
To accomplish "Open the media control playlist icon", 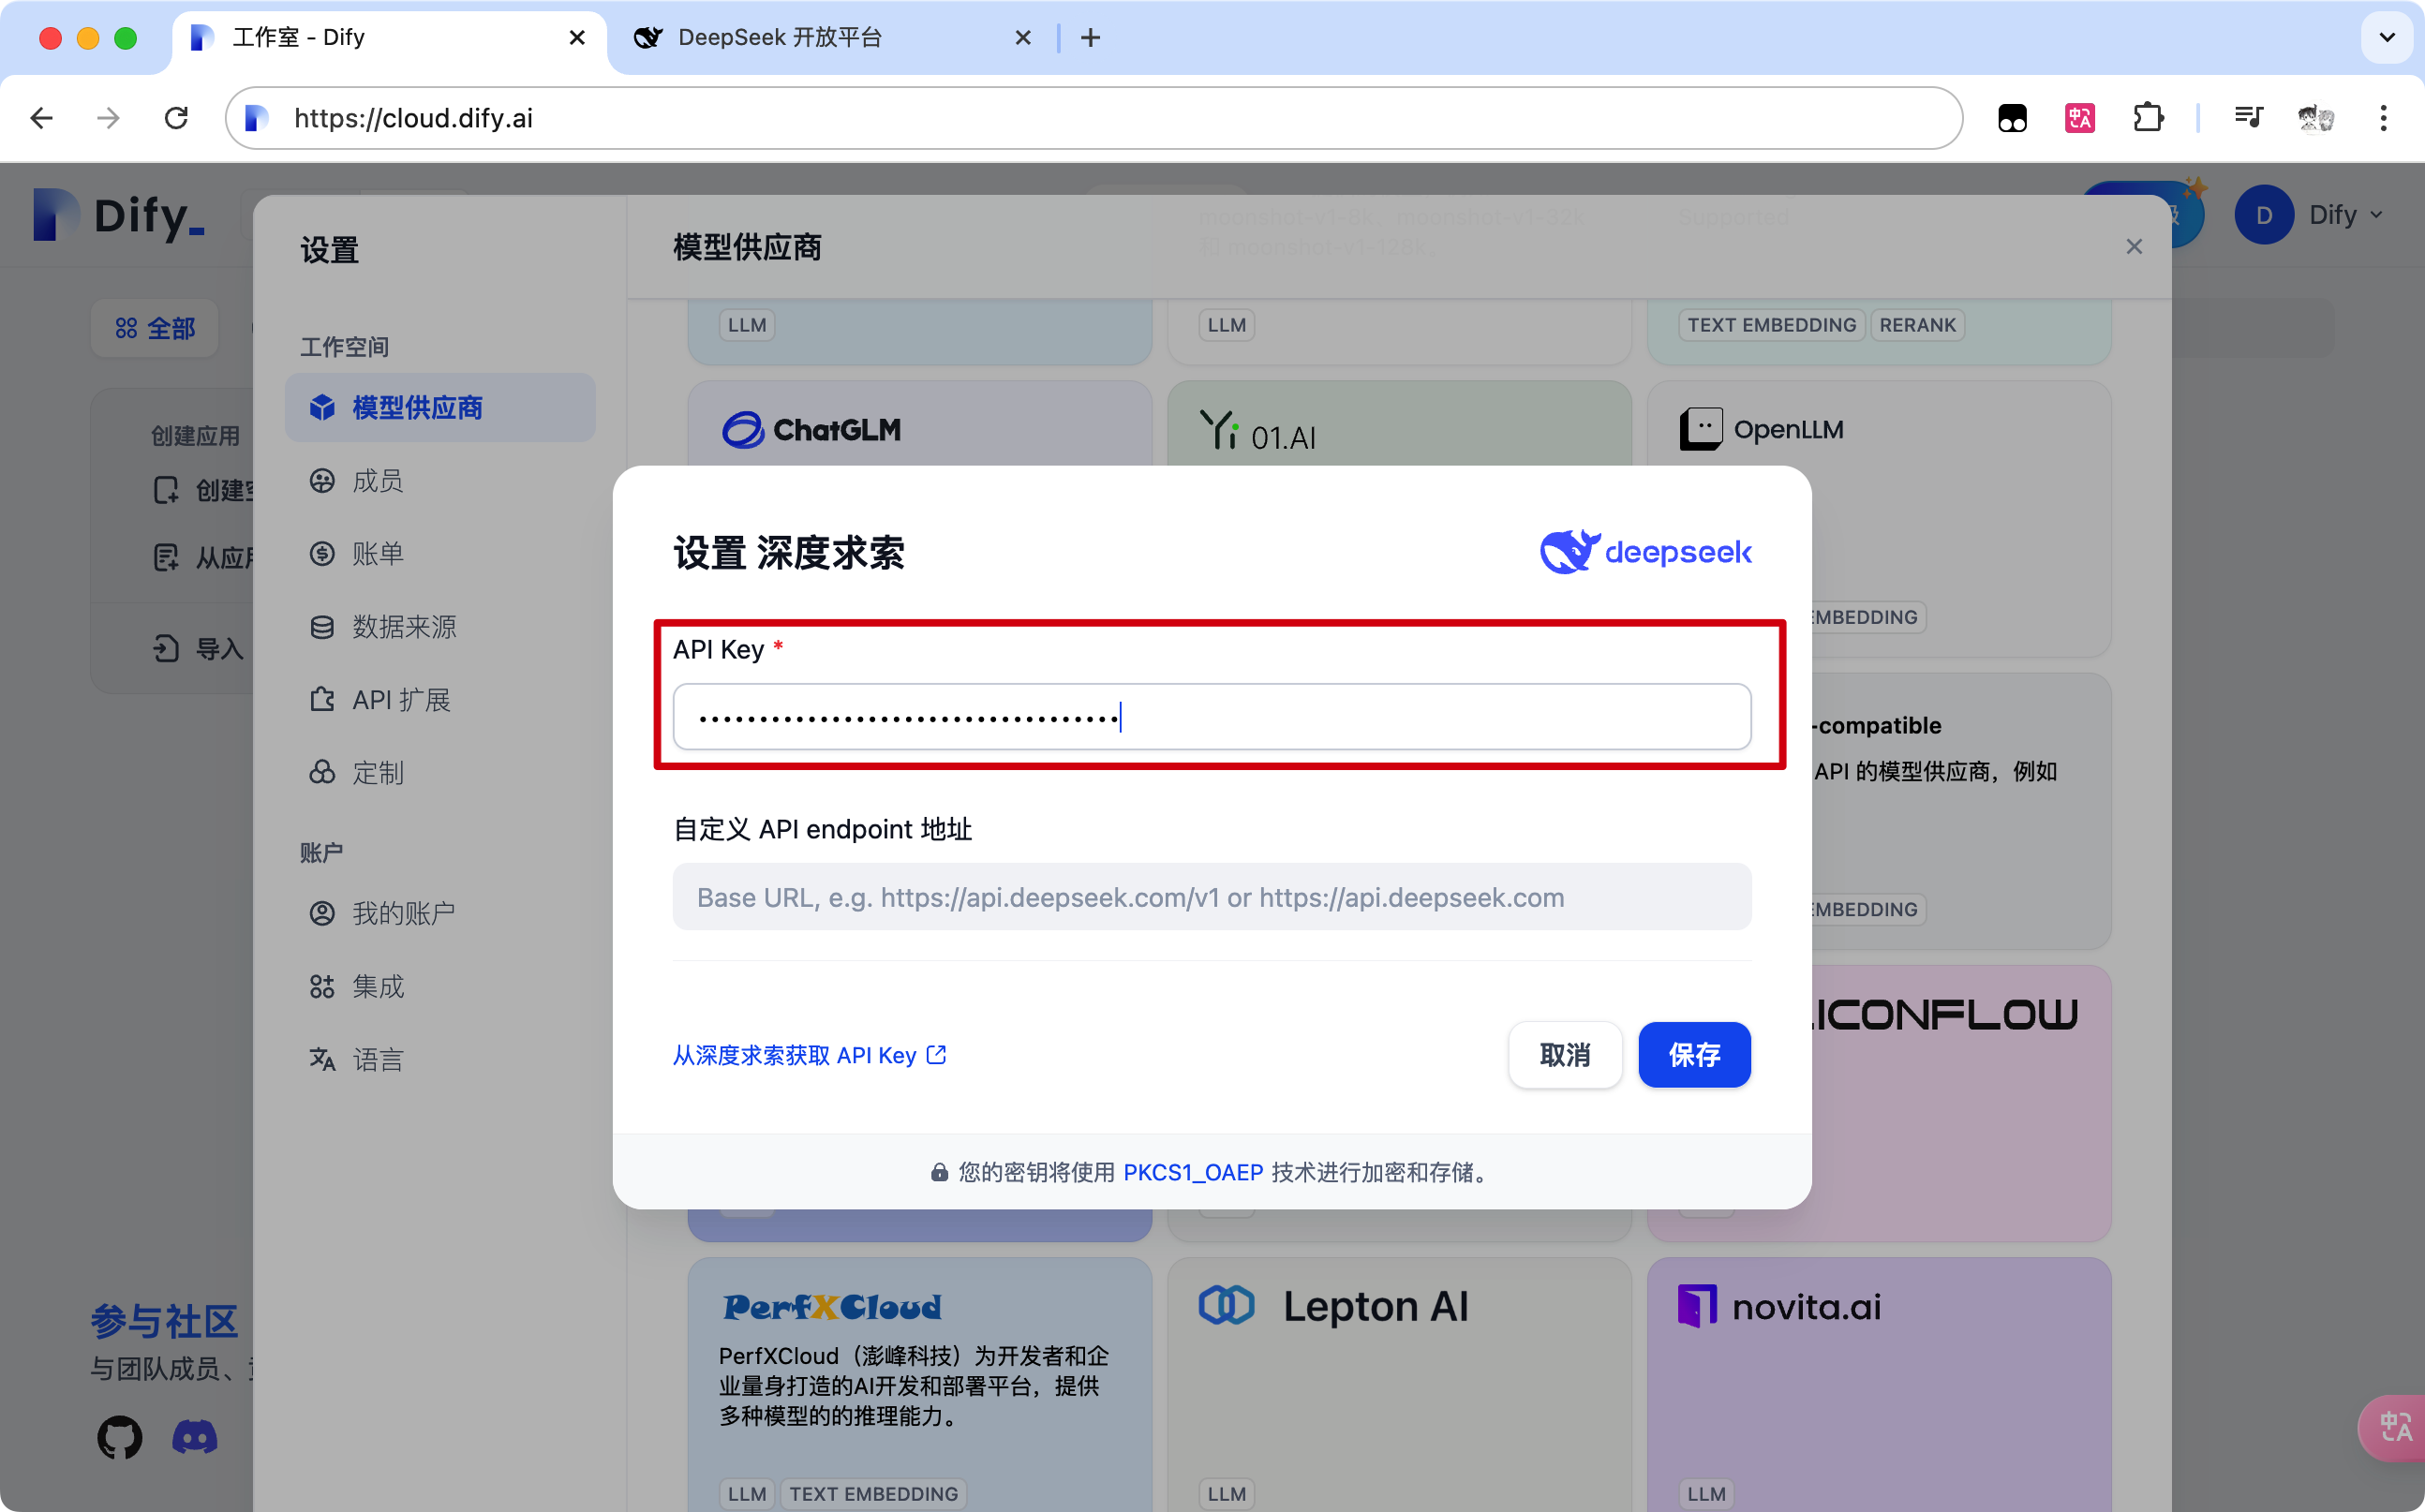I will click(2249, 118).
